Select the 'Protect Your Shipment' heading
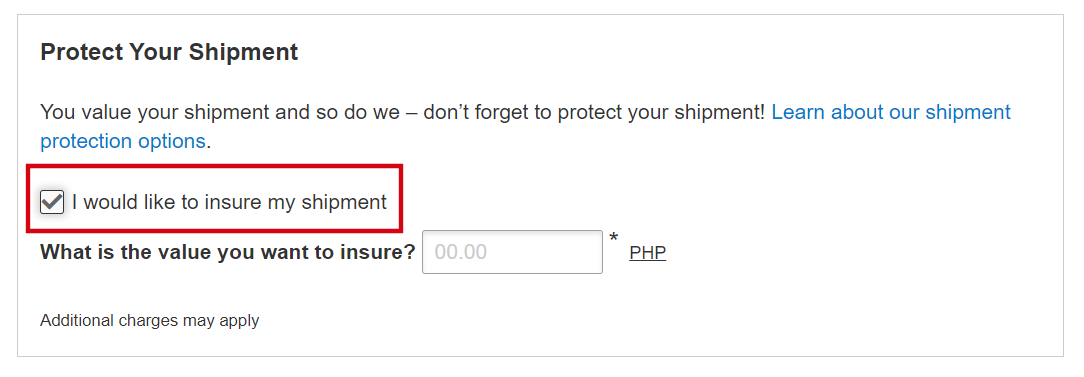Image resolution: width=1084 pixels, height=377 pixels. pyautogui.click(x=169, y=52)
